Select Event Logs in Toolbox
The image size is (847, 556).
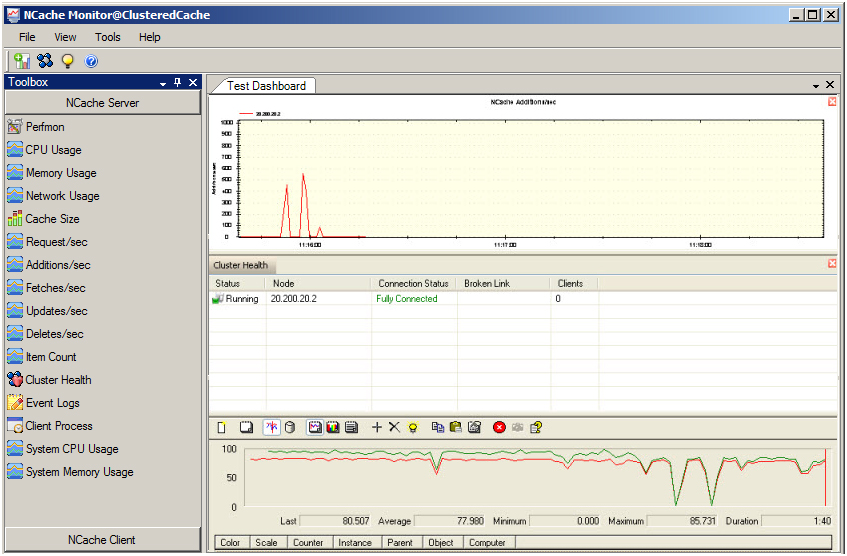point(43,403)
